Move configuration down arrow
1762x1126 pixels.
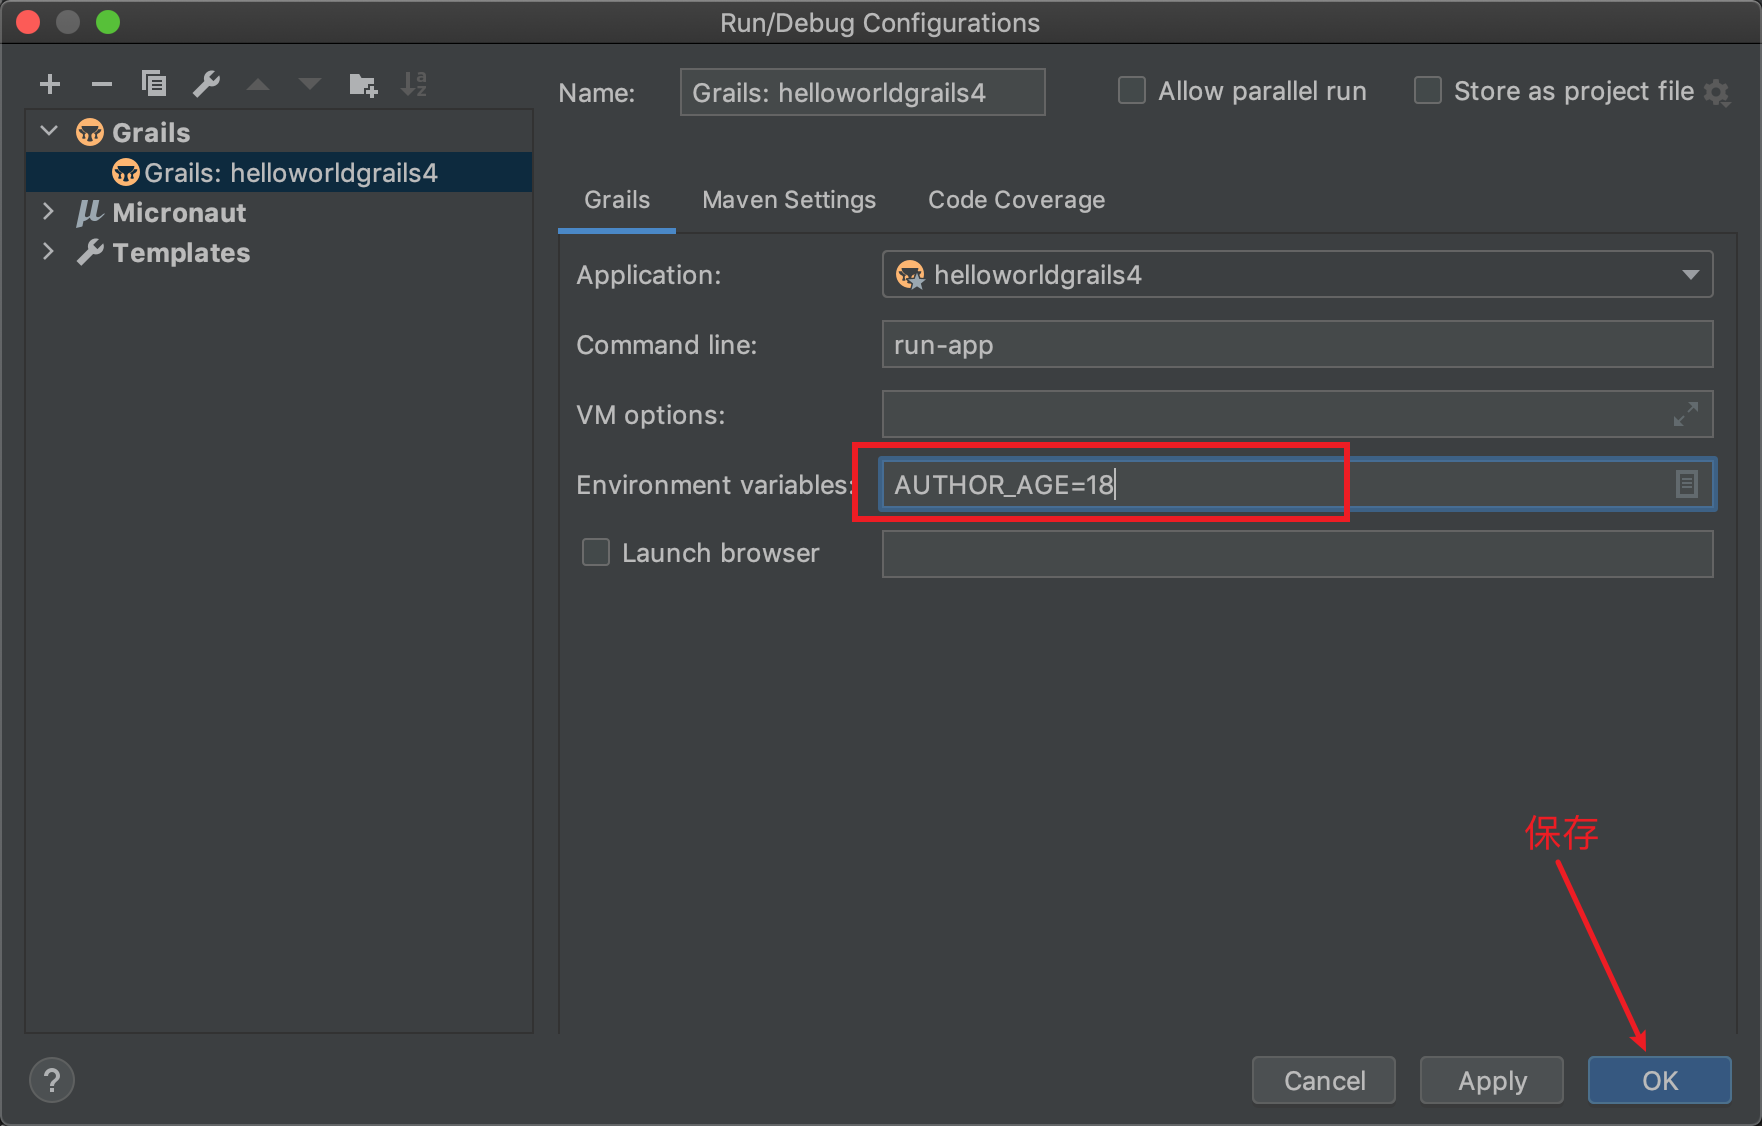(x=310, y=85)
